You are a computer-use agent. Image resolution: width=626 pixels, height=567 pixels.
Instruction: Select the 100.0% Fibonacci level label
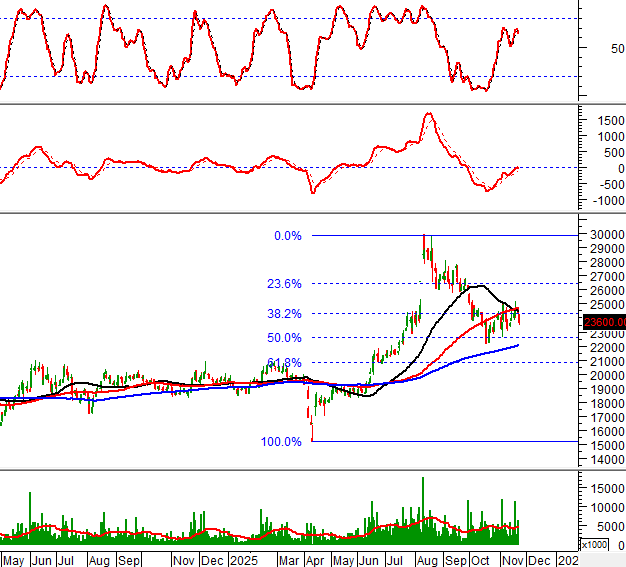point(280,441)
